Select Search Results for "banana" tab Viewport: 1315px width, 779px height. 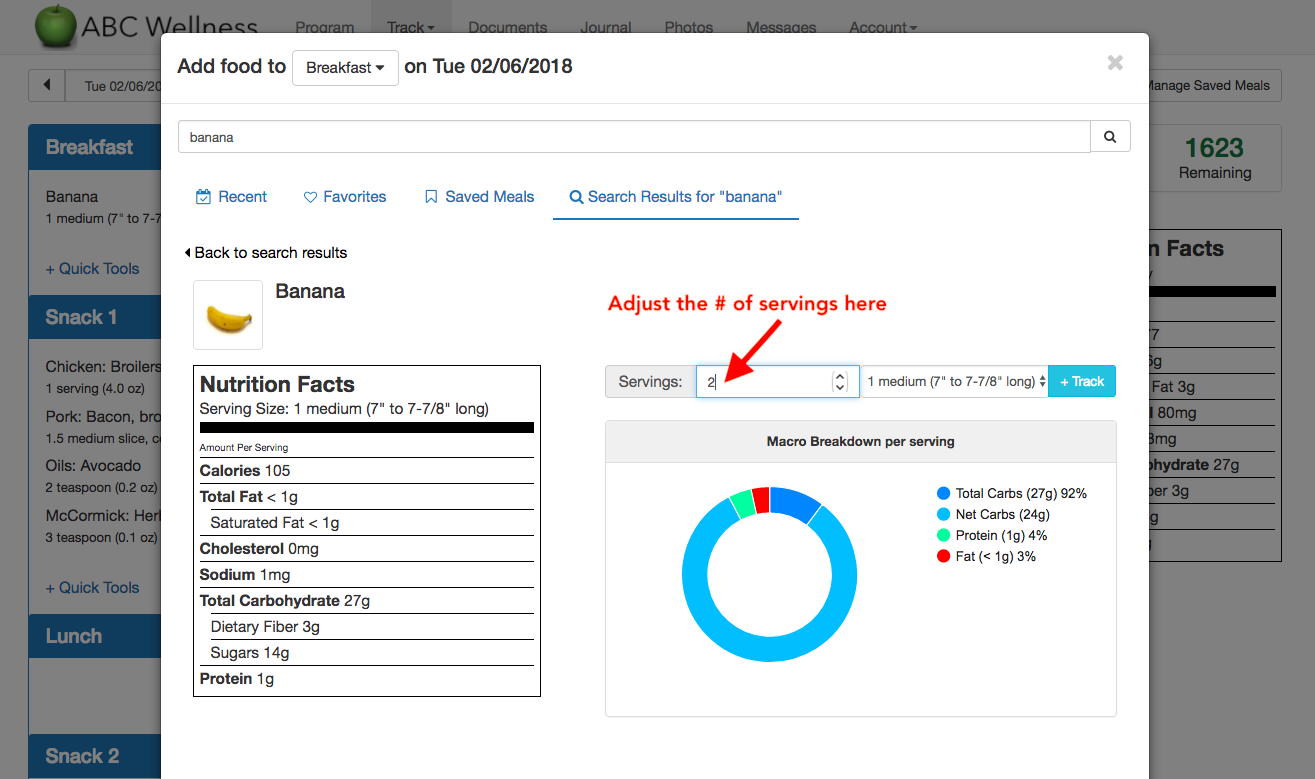click(x=675, y=197)
